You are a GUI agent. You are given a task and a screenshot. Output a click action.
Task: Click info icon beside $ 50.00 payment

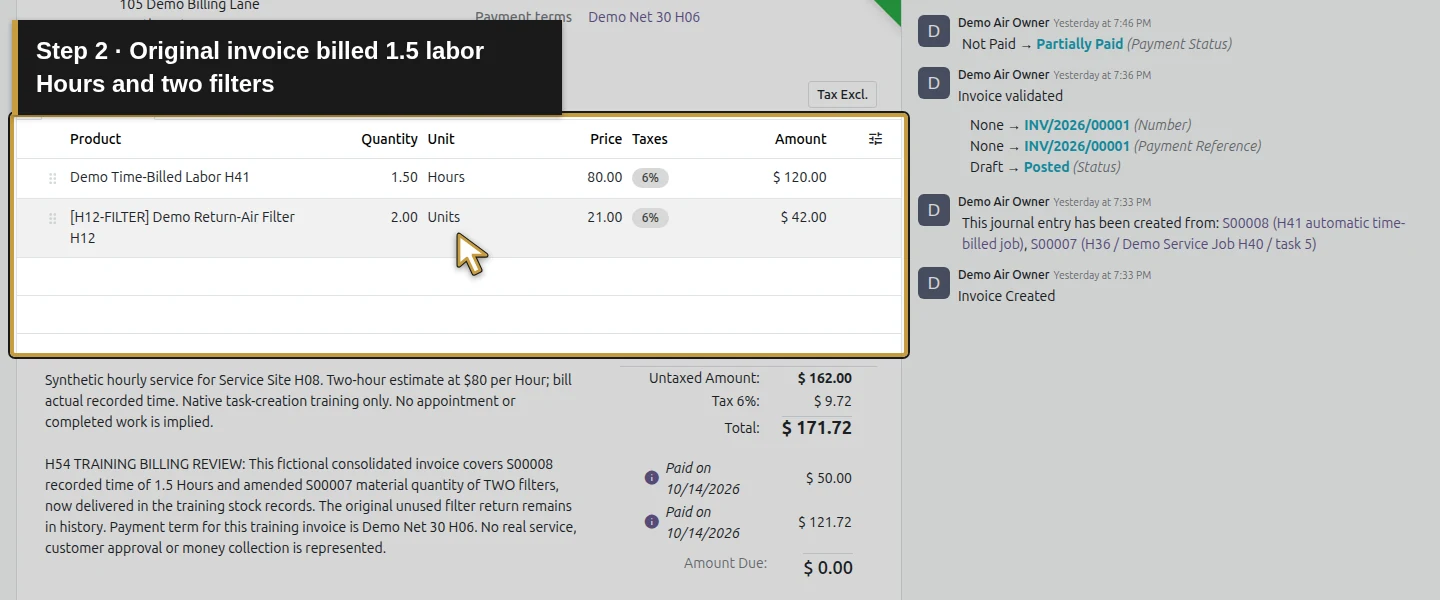(x=652, y=478)
